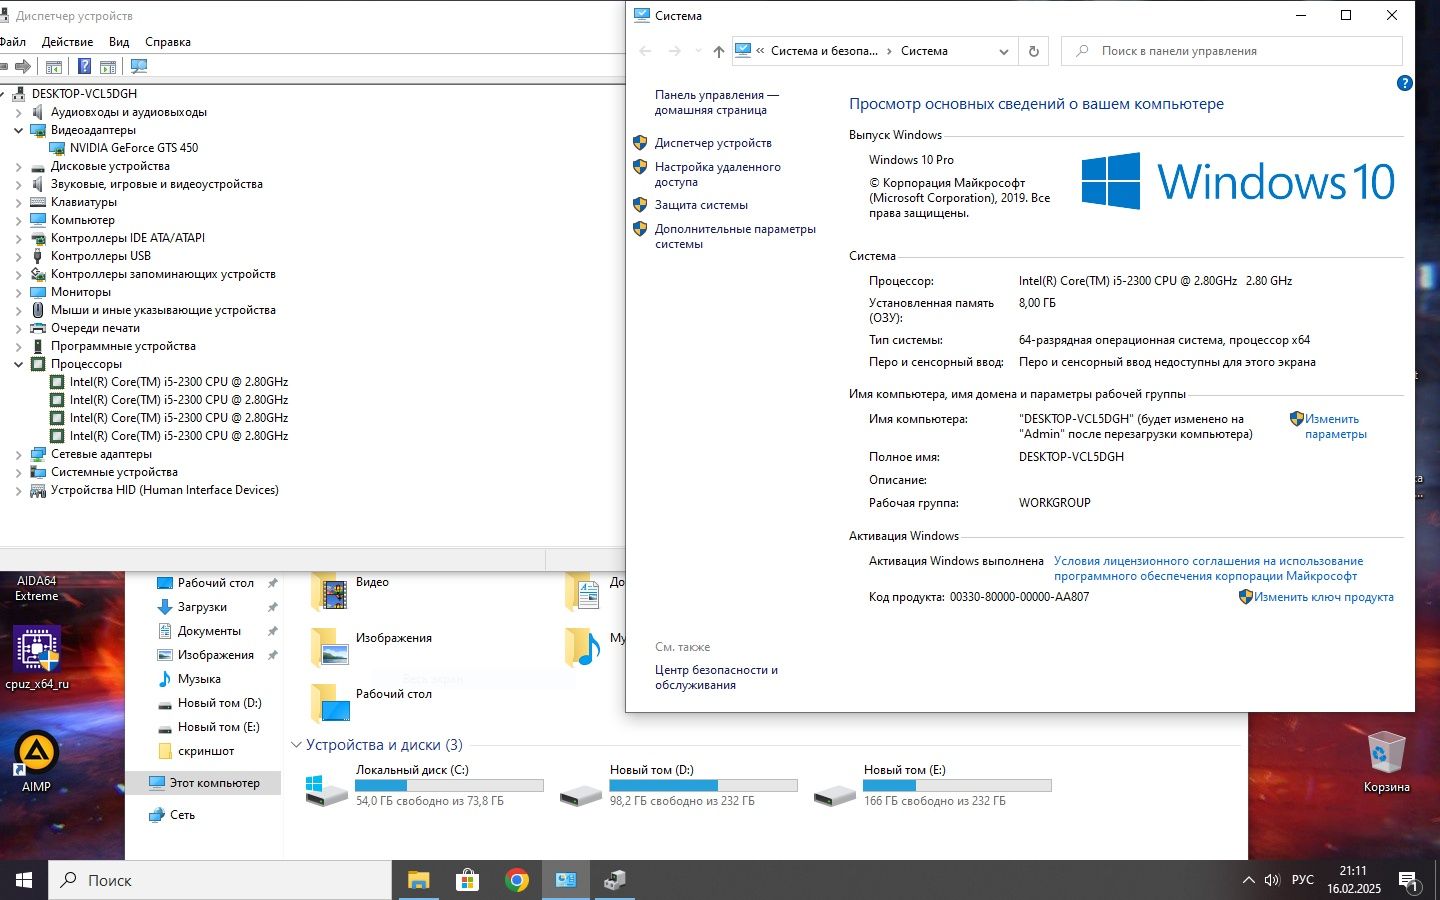Expand the Мониторы category
This screenshot has height=900, width=1440.
[18, 292]
